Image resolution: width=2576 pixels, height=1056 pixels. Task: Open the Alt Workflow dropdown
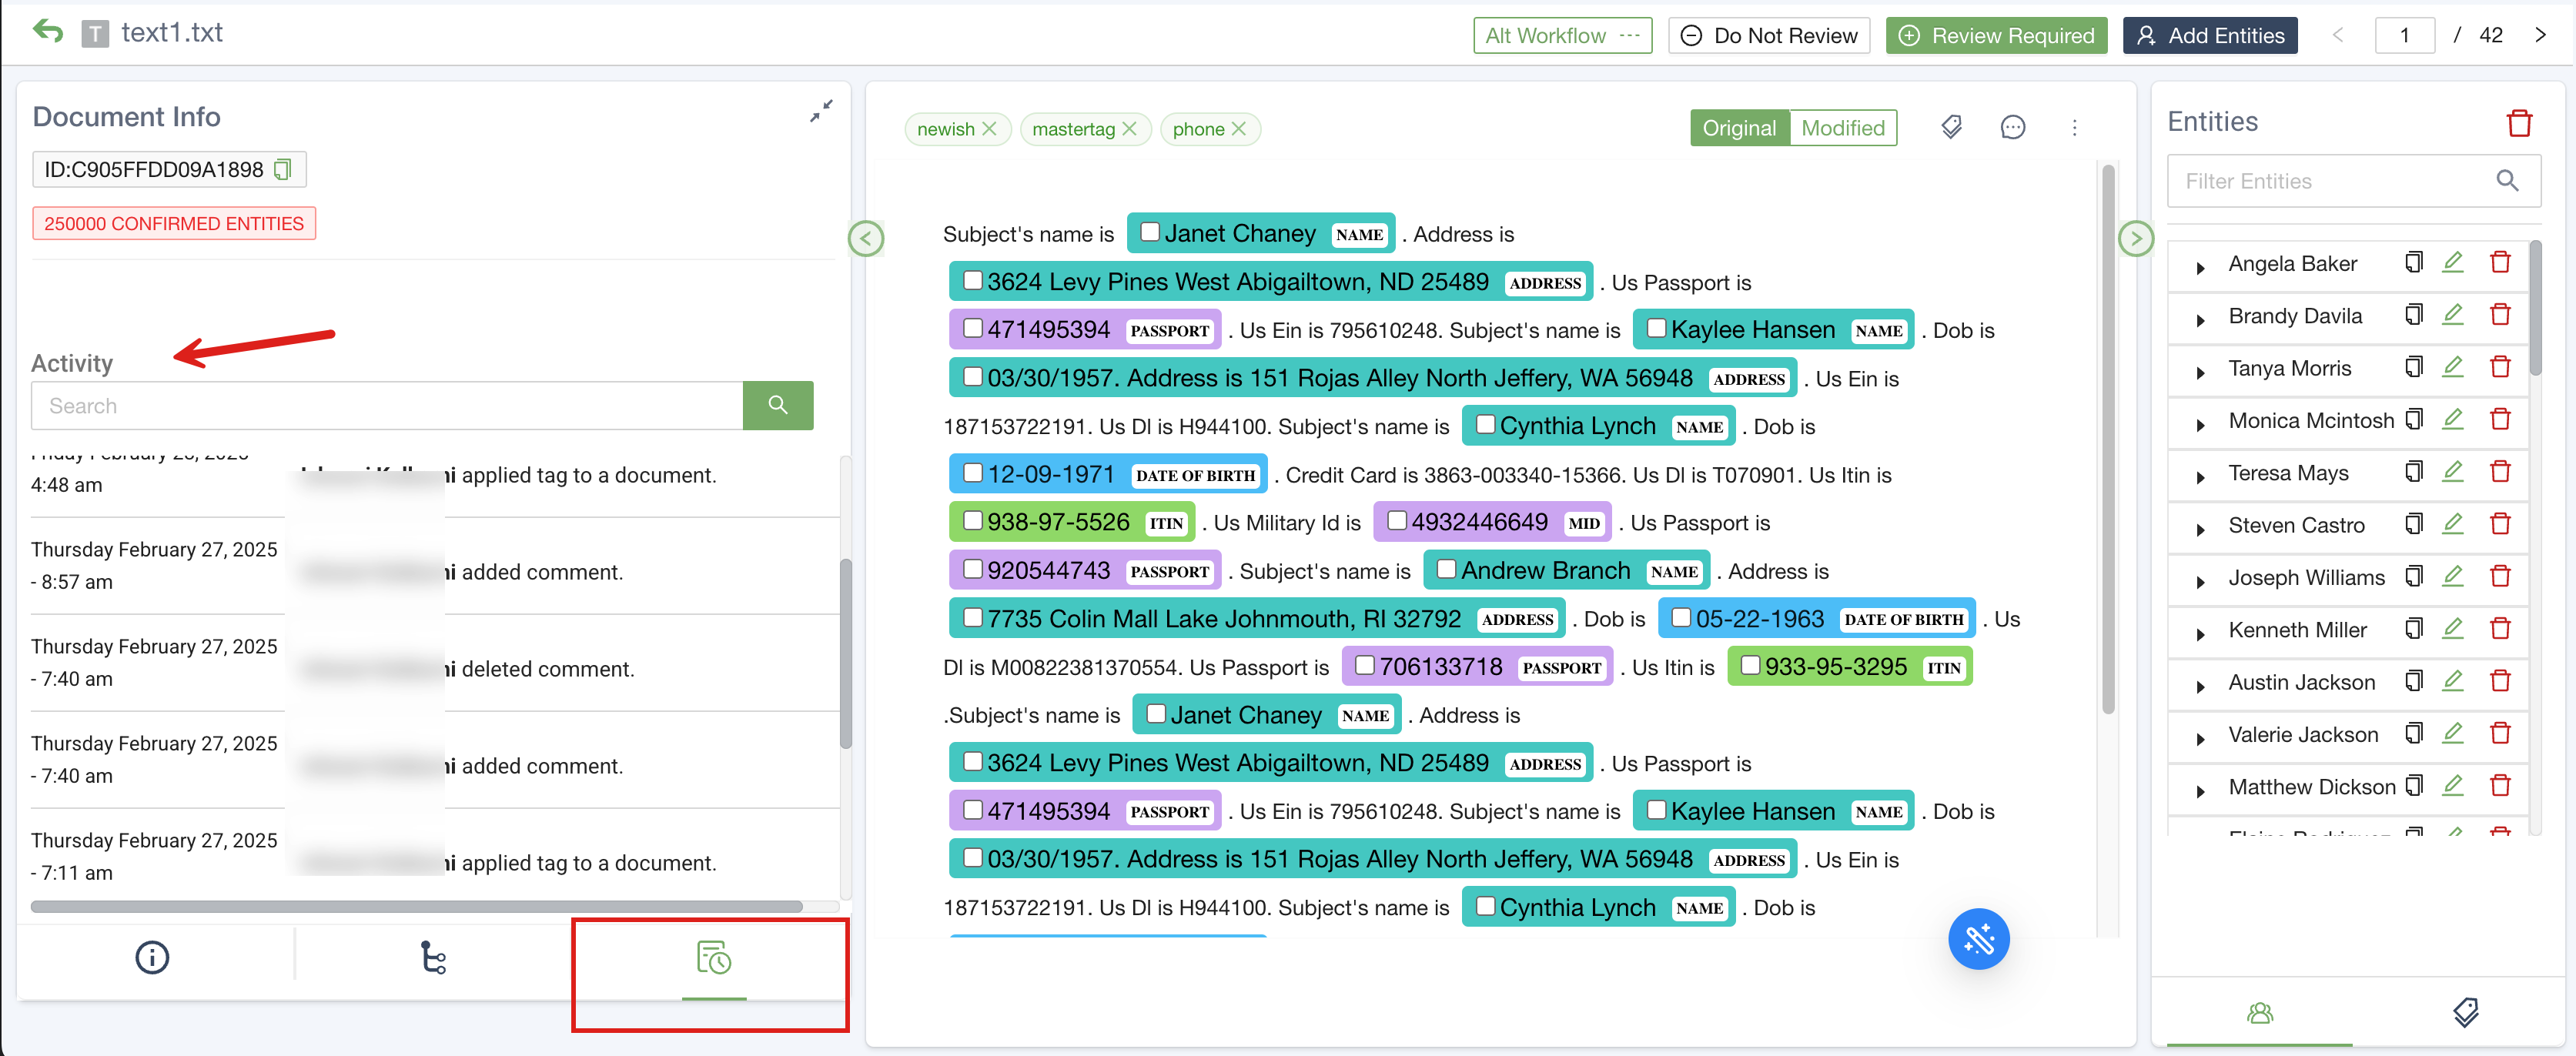[1561, 36]
